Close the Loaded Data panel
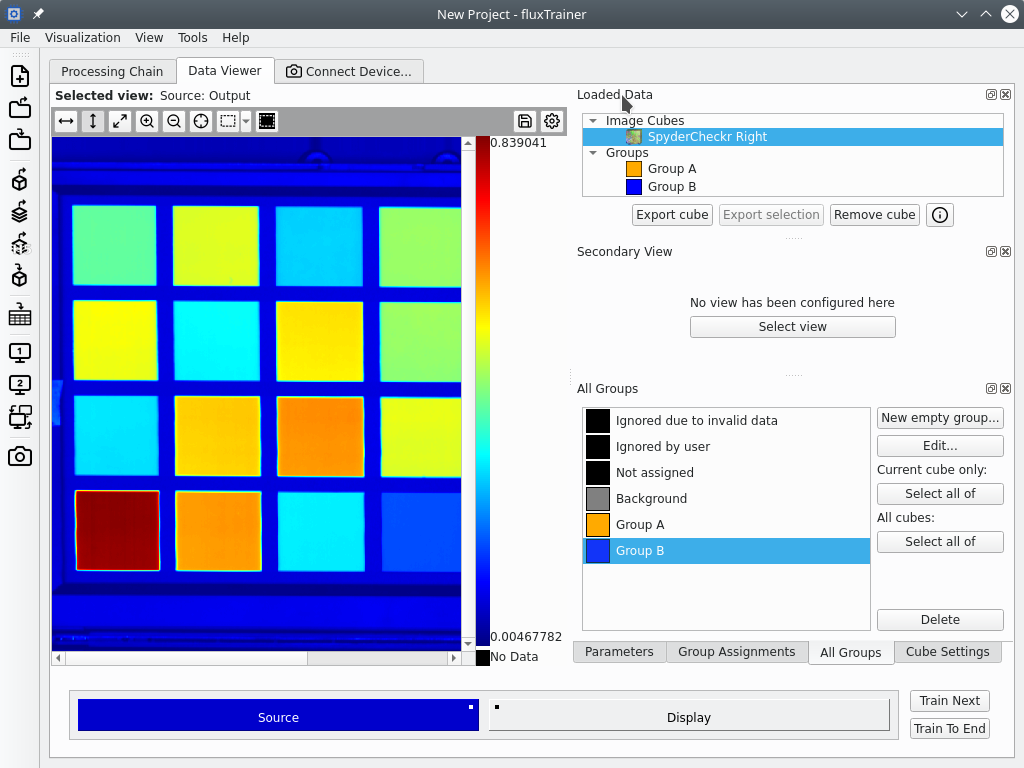 1006,95
